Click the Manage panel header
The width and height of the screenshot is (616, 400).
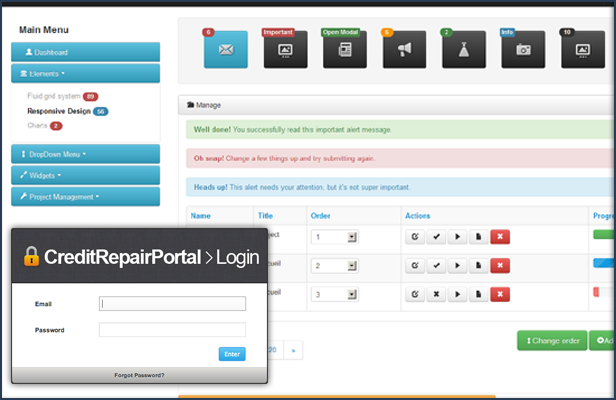[396, 105]
